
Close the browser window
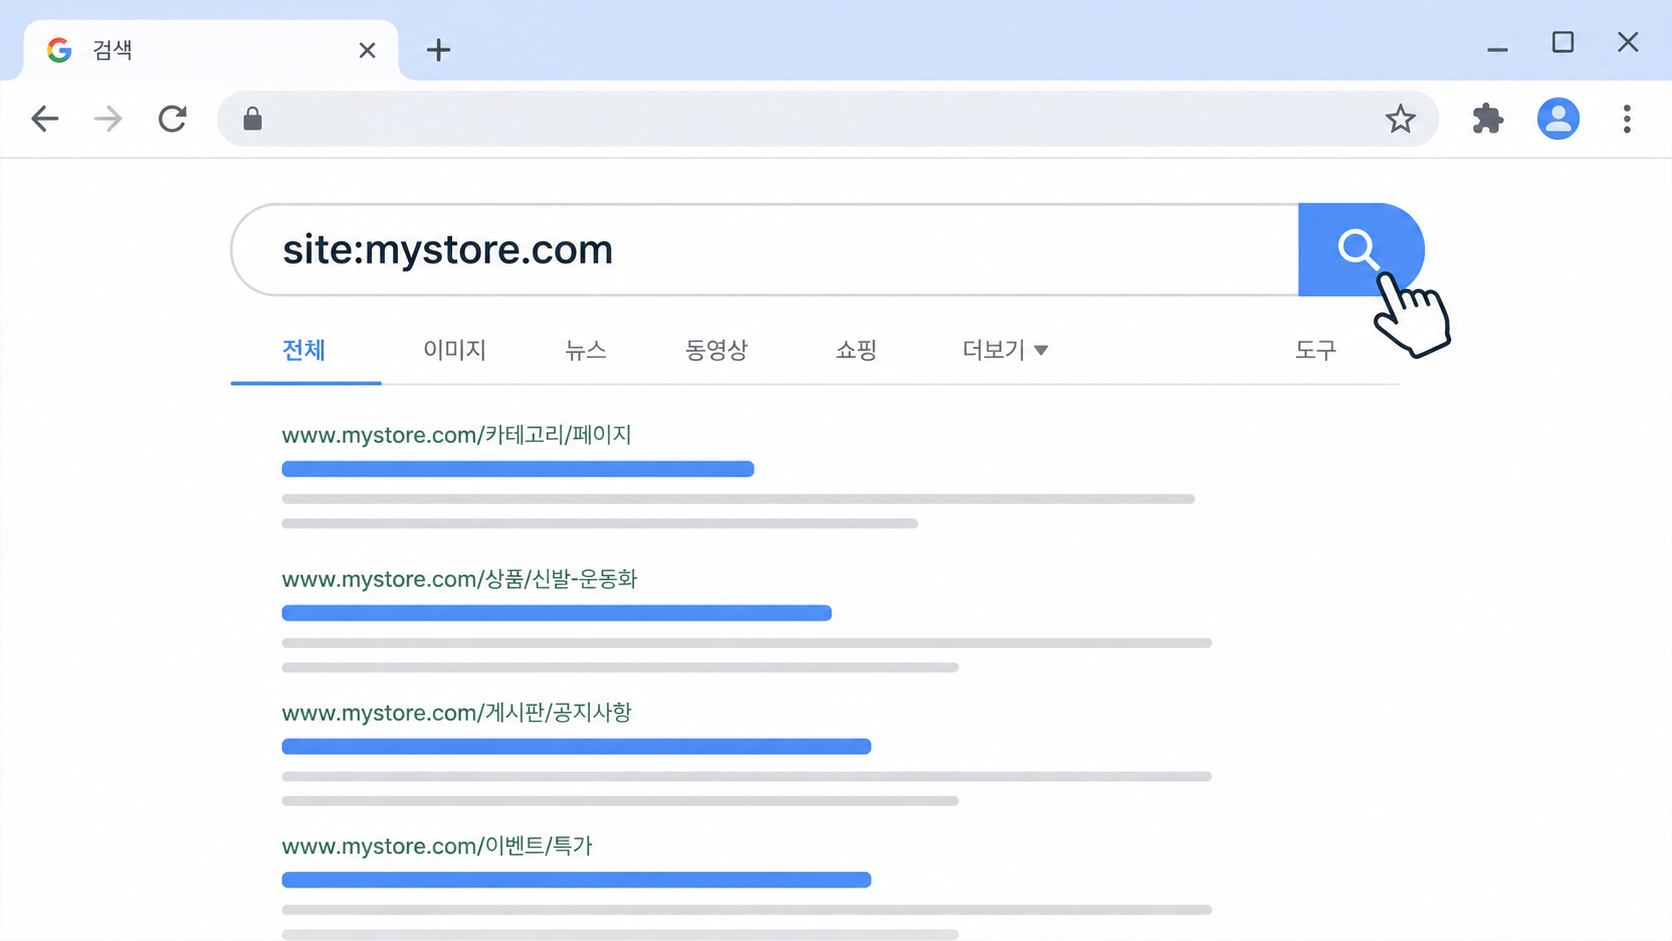pyautogui.click(x=1628, y=42)
